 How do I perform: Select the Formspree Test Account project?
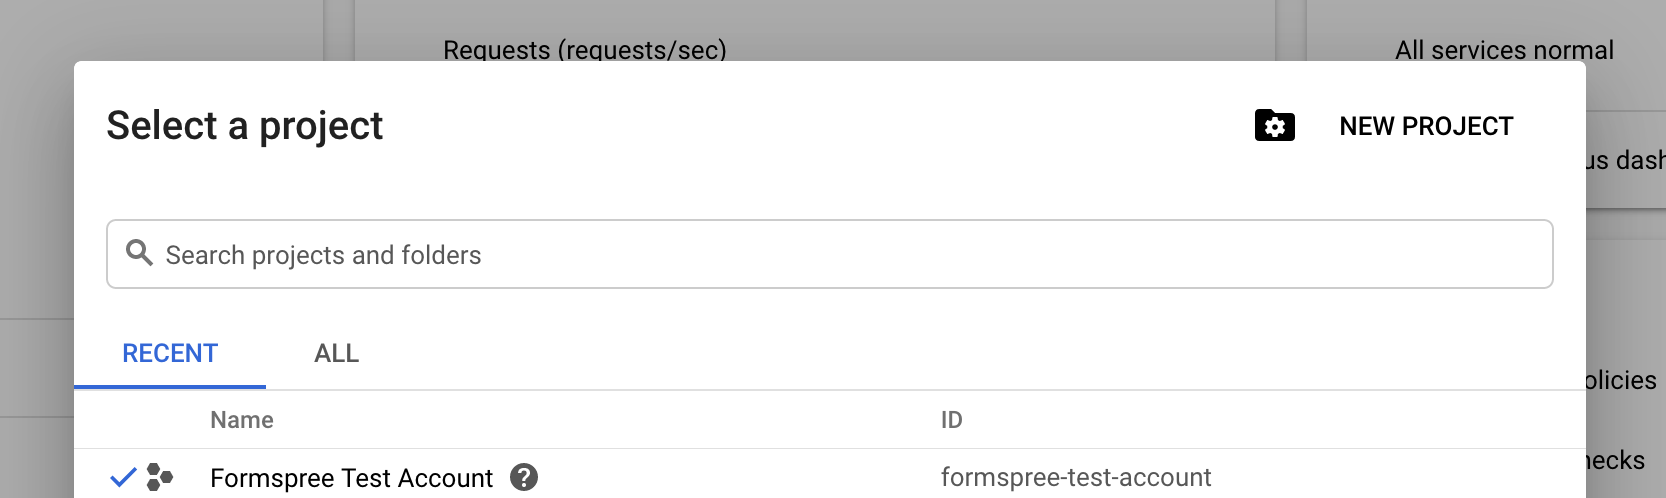click(351, 478)
